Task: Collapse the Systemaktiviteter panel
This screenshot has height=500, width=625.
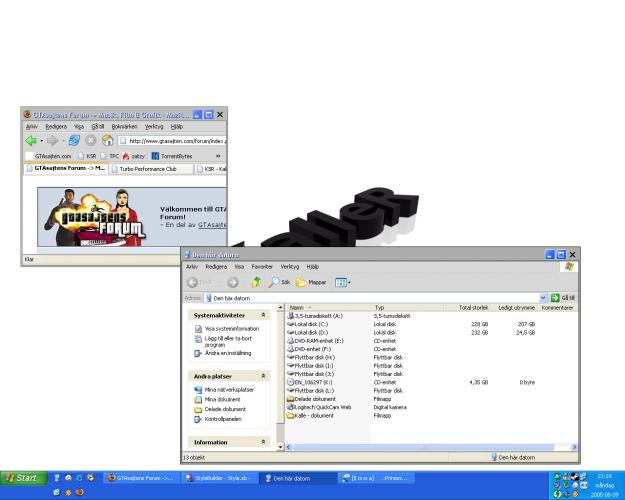Action: point(263,314)
